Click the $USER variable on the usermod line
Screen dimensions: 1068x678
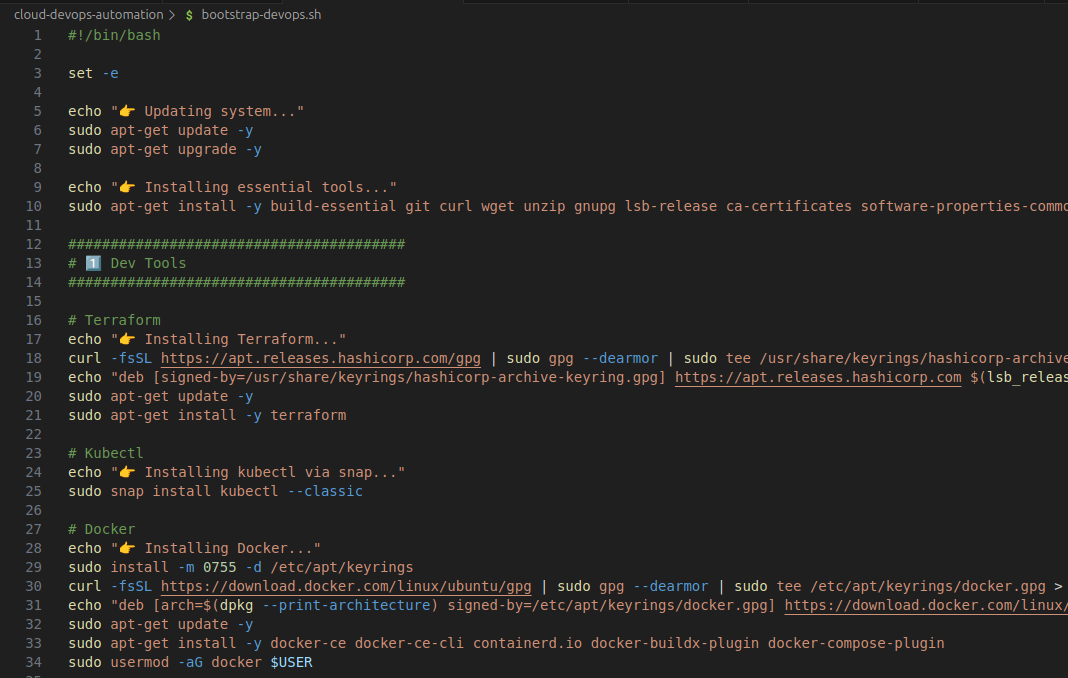click(289, 662)
